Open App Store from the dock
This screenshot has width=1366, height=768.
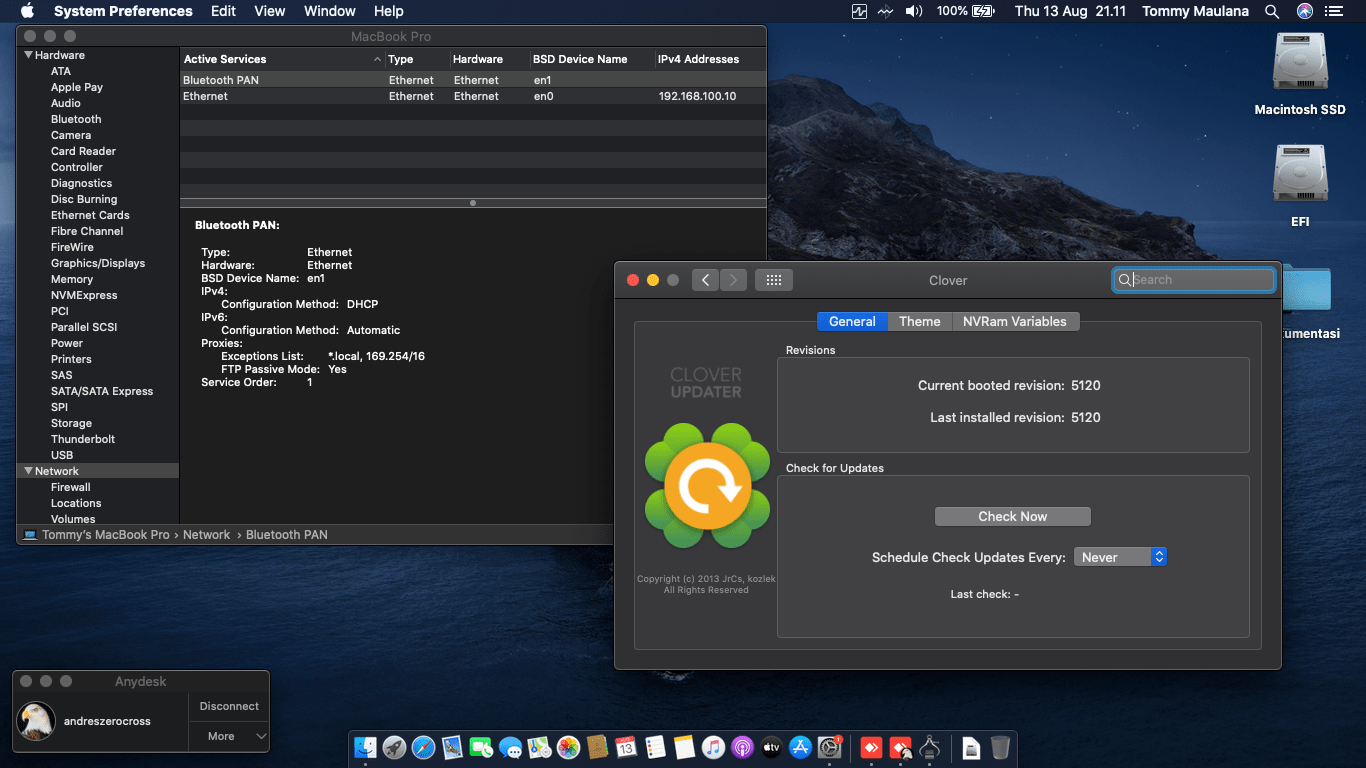(800, 747)
